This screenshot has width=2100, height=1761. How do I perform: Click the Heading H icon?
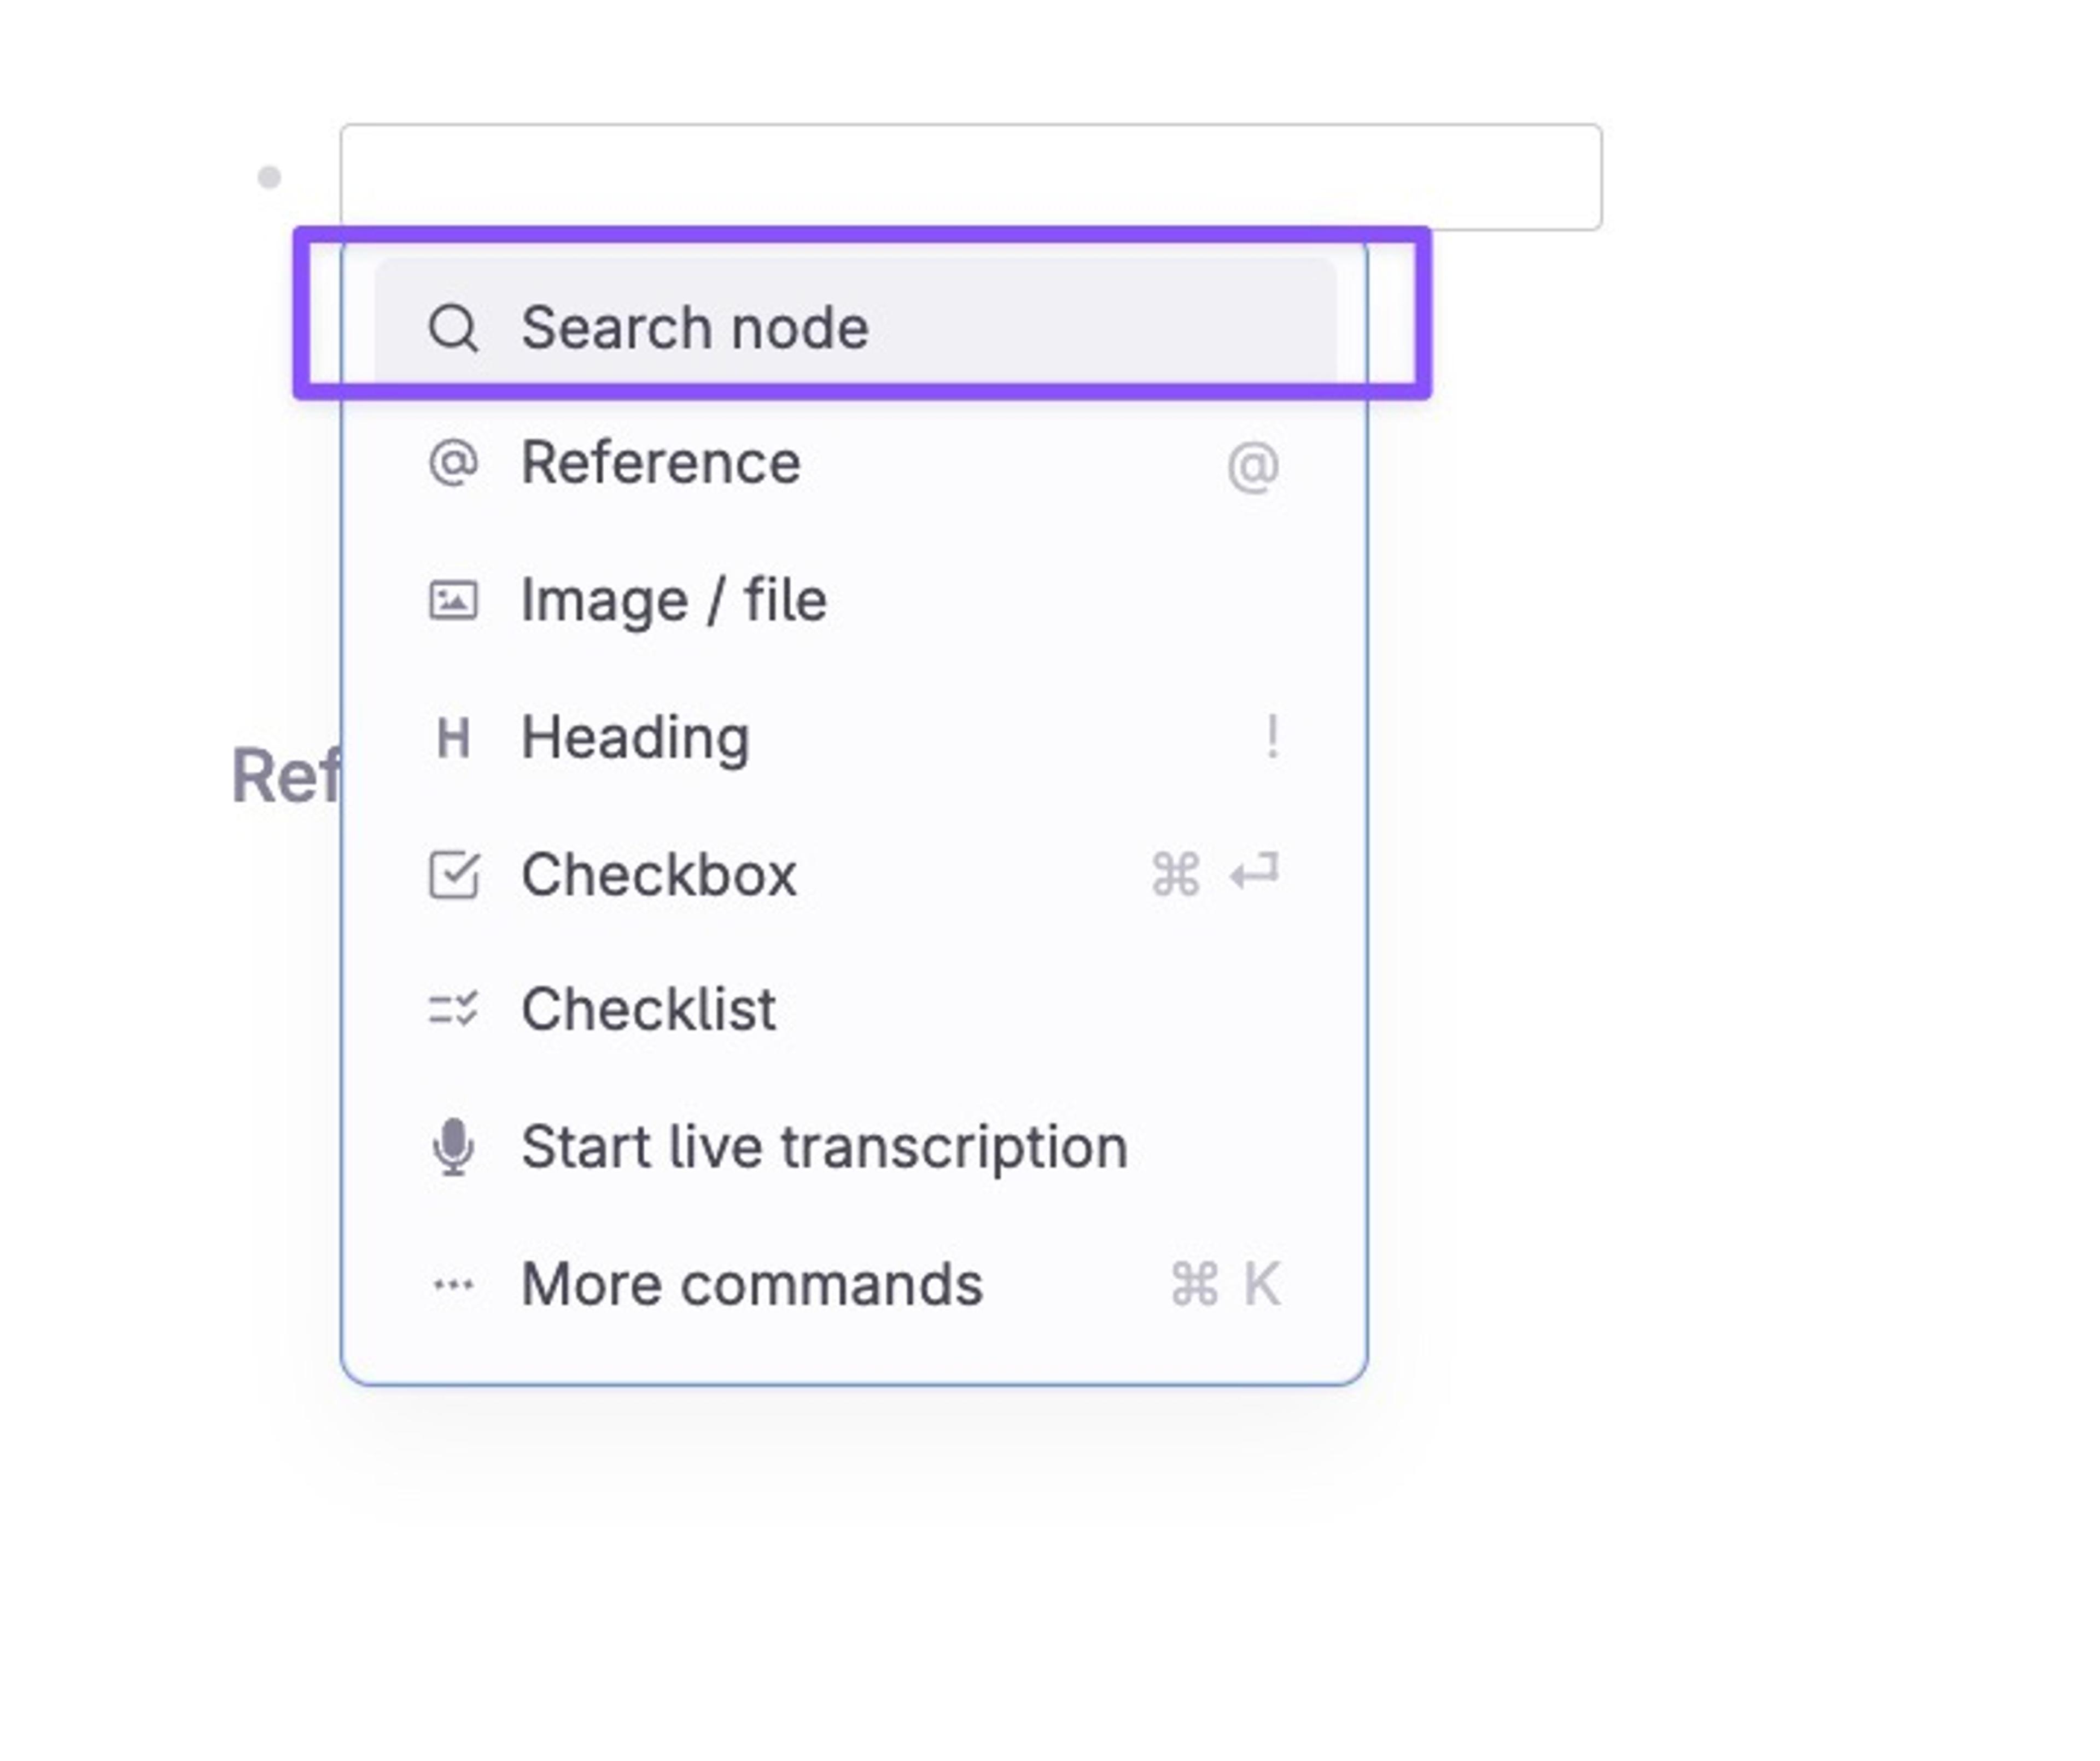[x=453, y=739]
